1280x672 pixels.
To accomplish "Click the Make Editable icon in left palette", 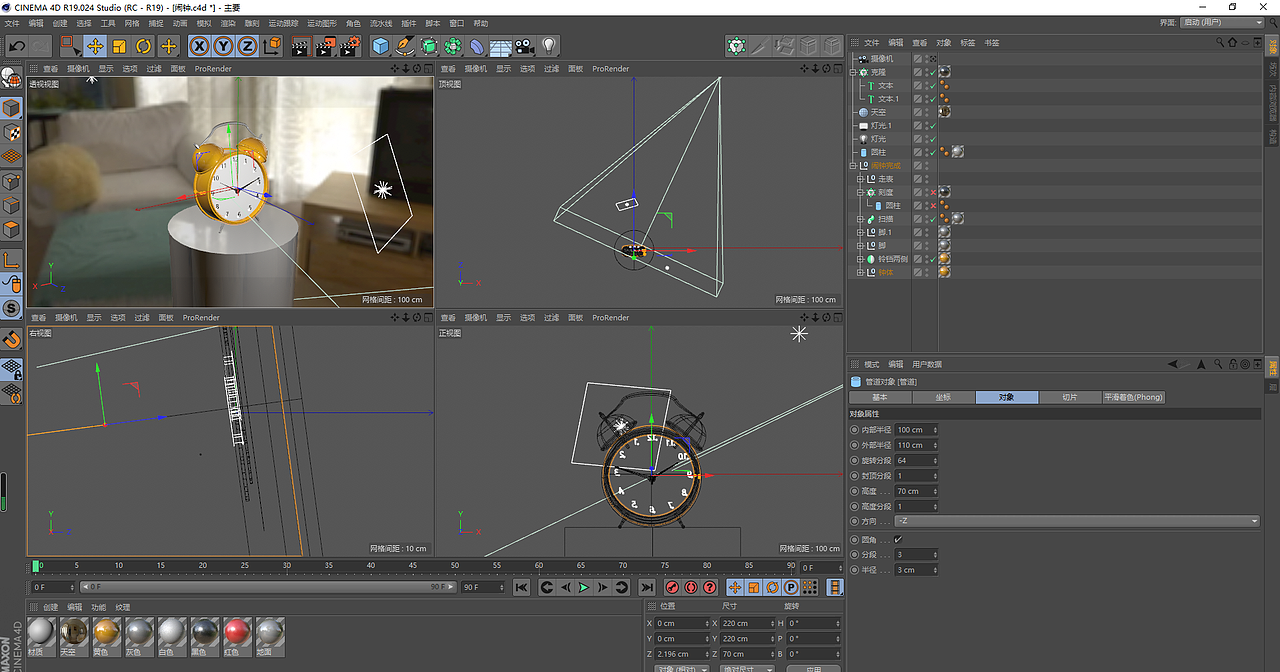I will click(11, 79).
